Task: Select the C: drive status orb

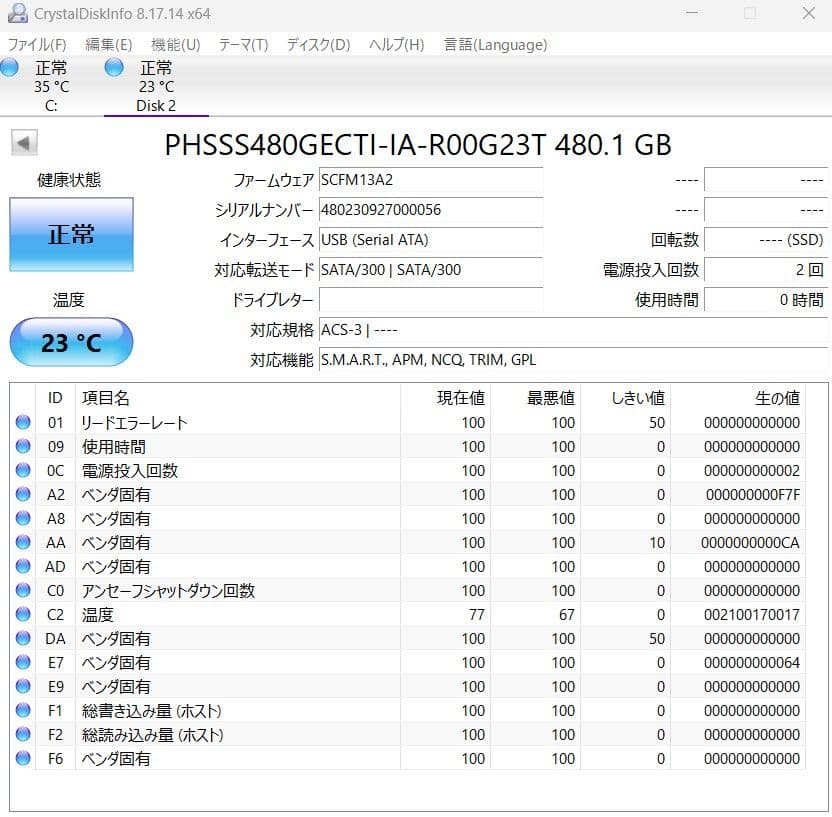Action: pyautogui.click(x=9, y=67)
